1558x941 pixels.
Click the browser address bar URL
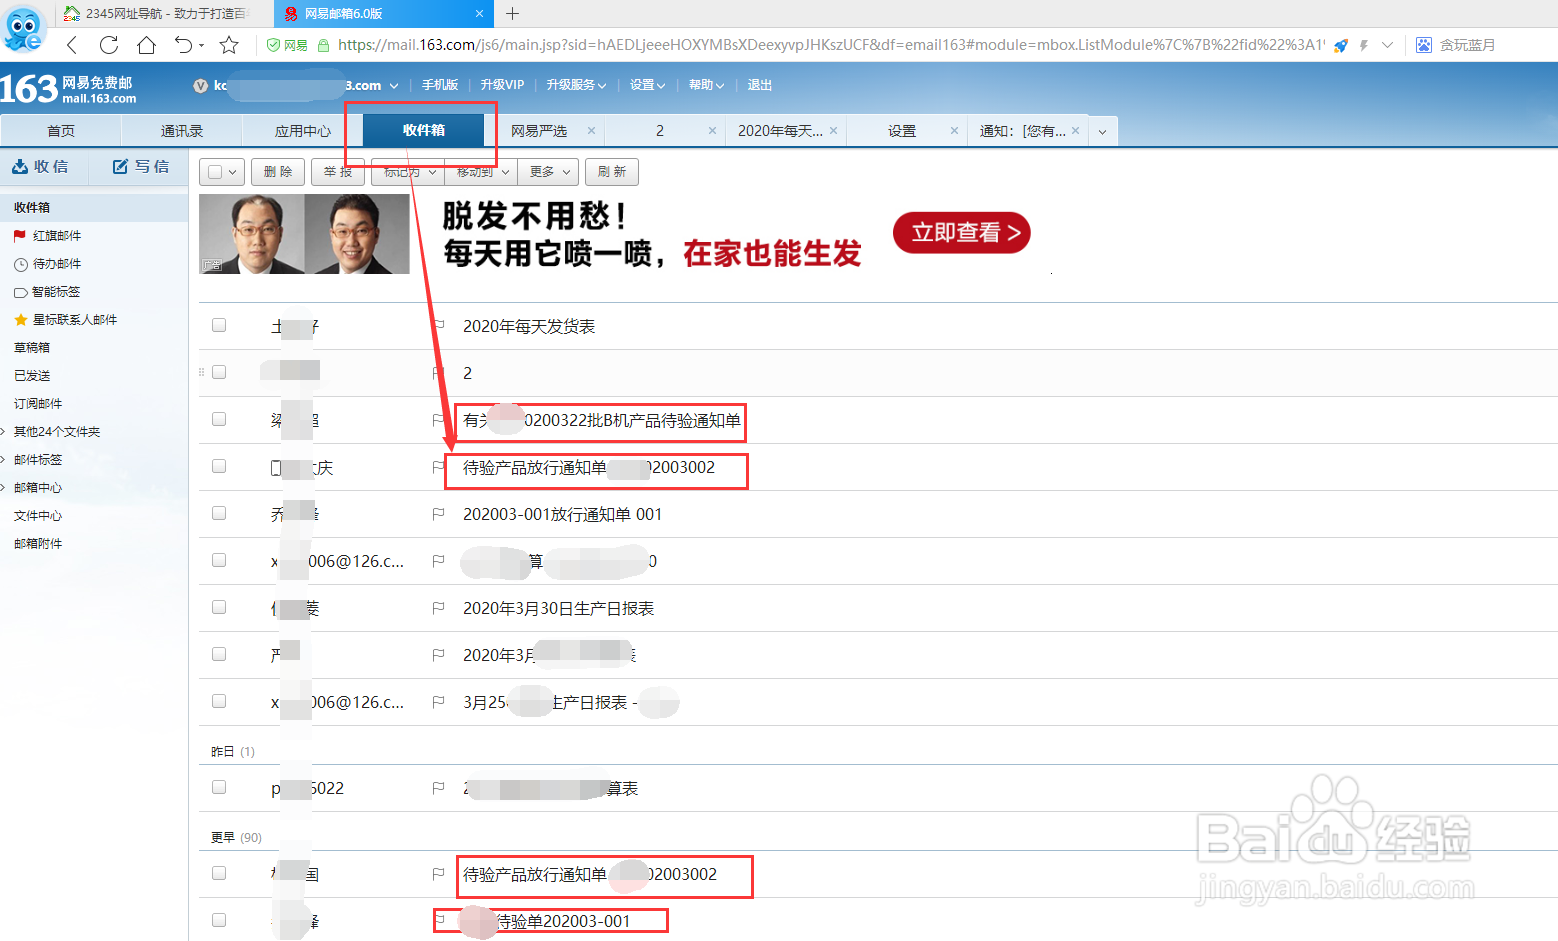(x=830, y=45)
